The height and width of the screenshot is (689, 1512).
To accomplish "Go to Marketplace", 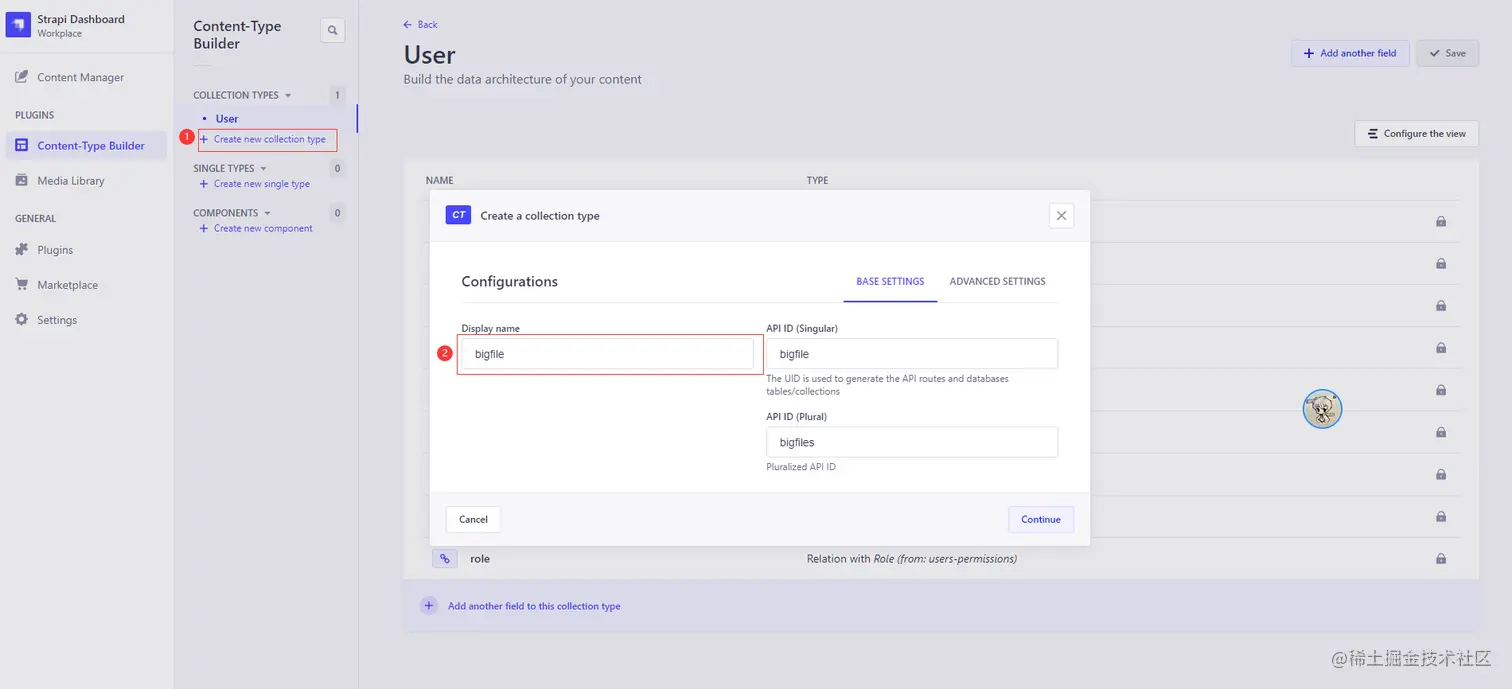I will [x=67, y=285].
